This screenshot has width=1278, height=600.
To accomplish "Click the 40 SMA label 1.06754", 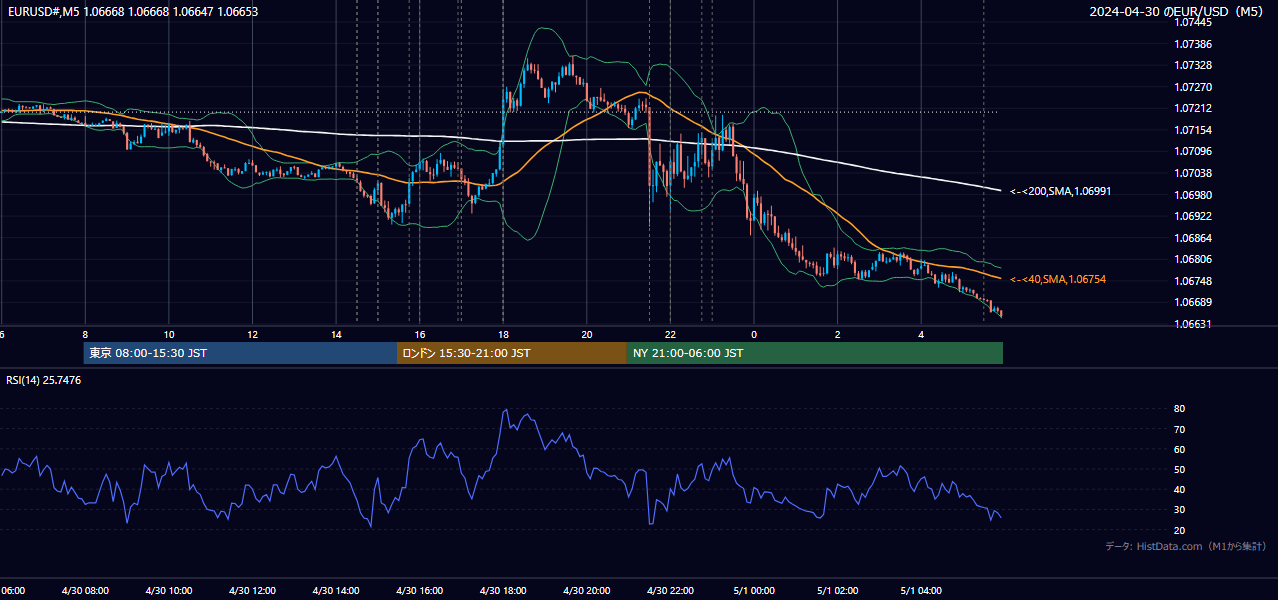I will click(x=1058, y=280).
